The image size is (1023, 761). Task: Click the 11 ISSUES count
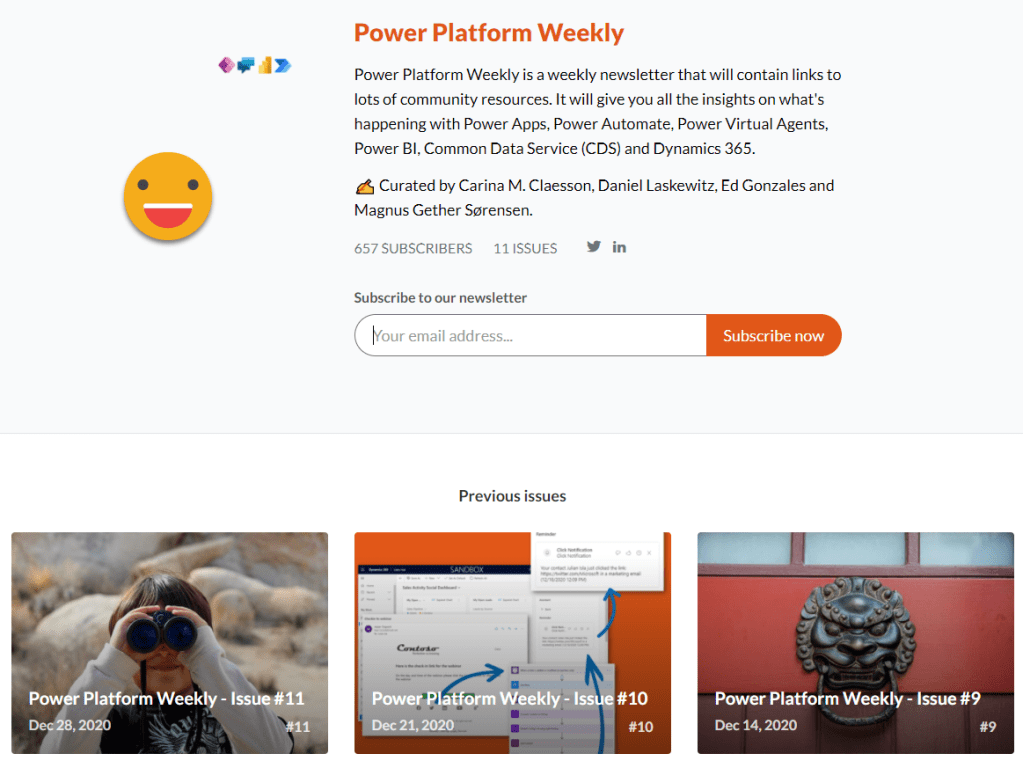point(525,248)
